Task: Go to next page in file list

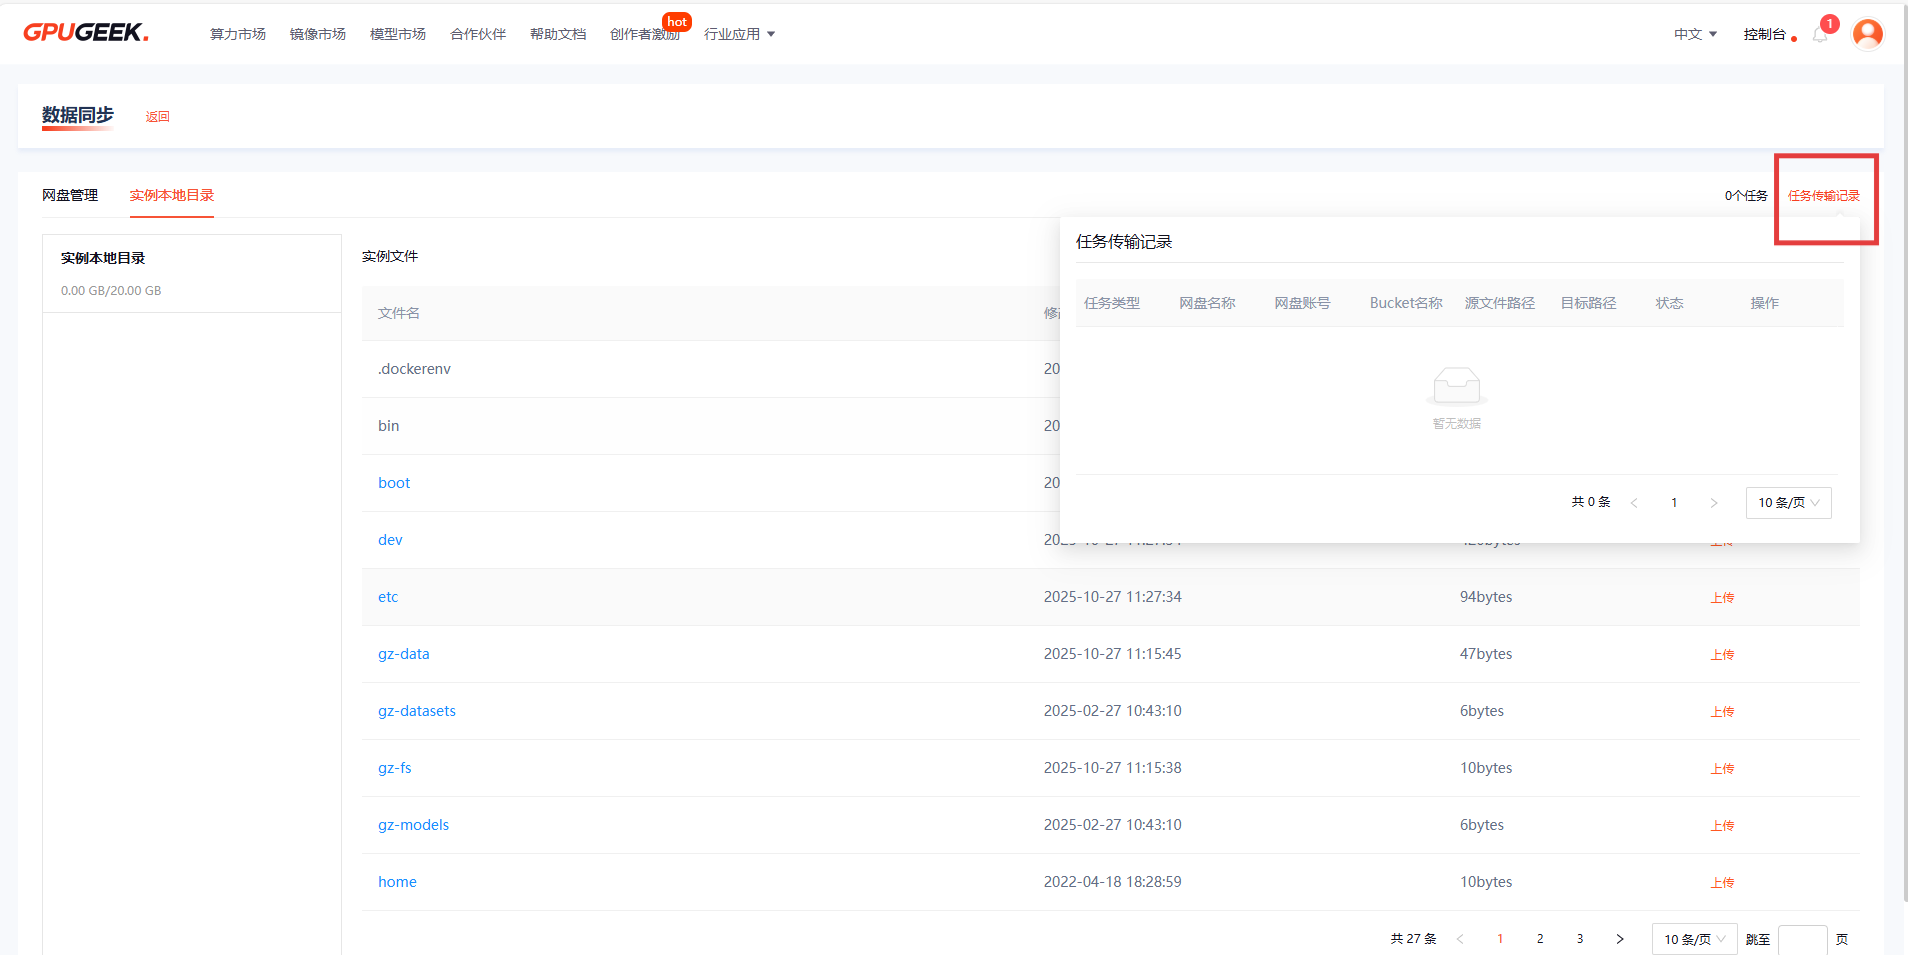Action: click(1620, 939)
